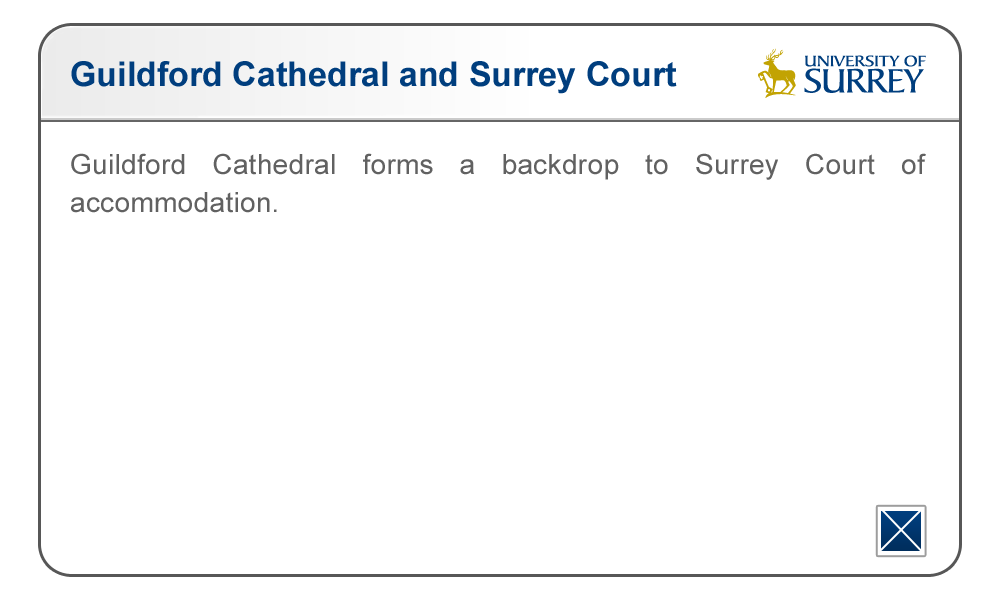Click the letter 'a' before 'backdrop'
The image size is (1000, 600).
(x=467, y=167)
